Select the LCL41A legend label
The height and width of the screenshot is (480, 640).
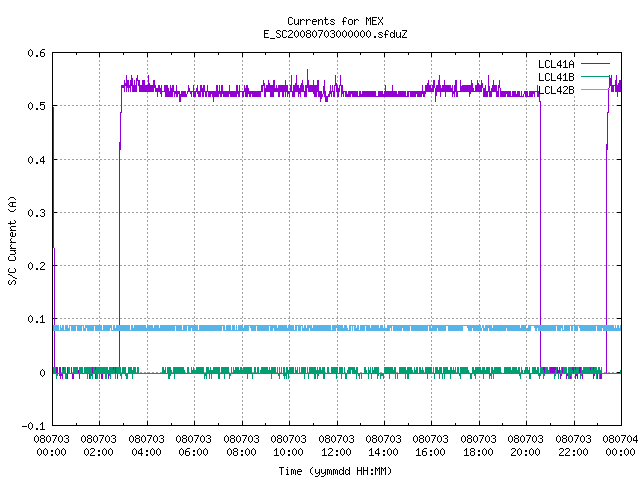point(556,64)
